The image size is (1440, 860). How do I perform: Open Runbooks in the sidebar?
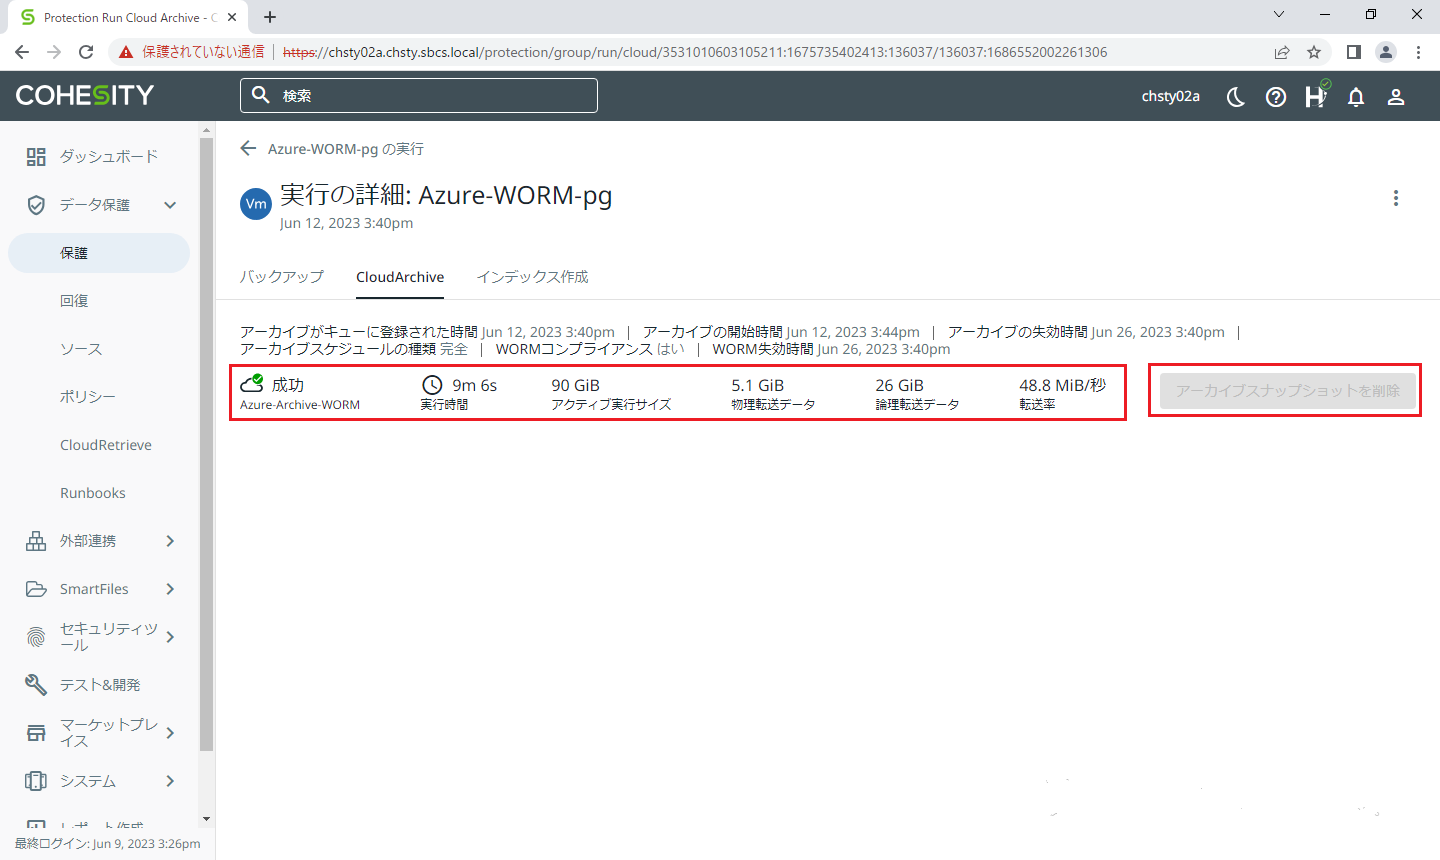(x=93, y=493)
